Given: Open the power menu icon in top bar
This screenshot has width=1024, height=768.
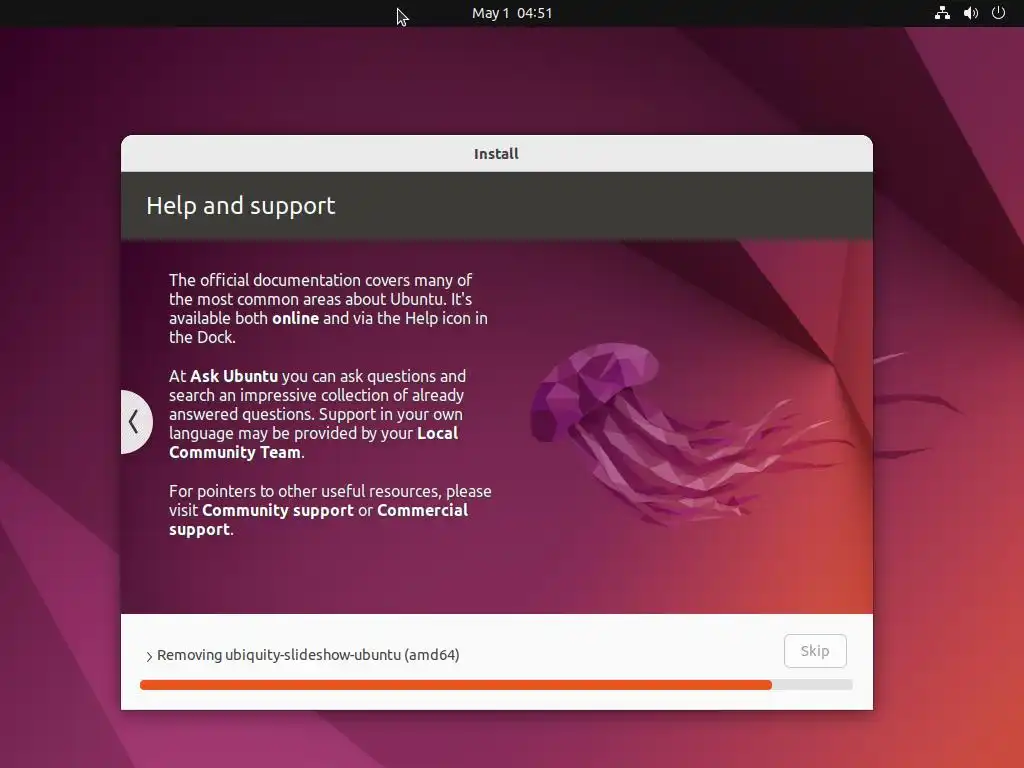Looking at the screenshot, I should (998, 12).
